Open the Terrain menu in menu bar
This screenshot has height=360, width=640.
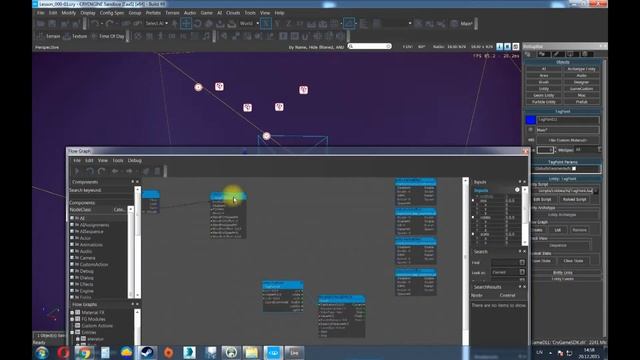172,13
